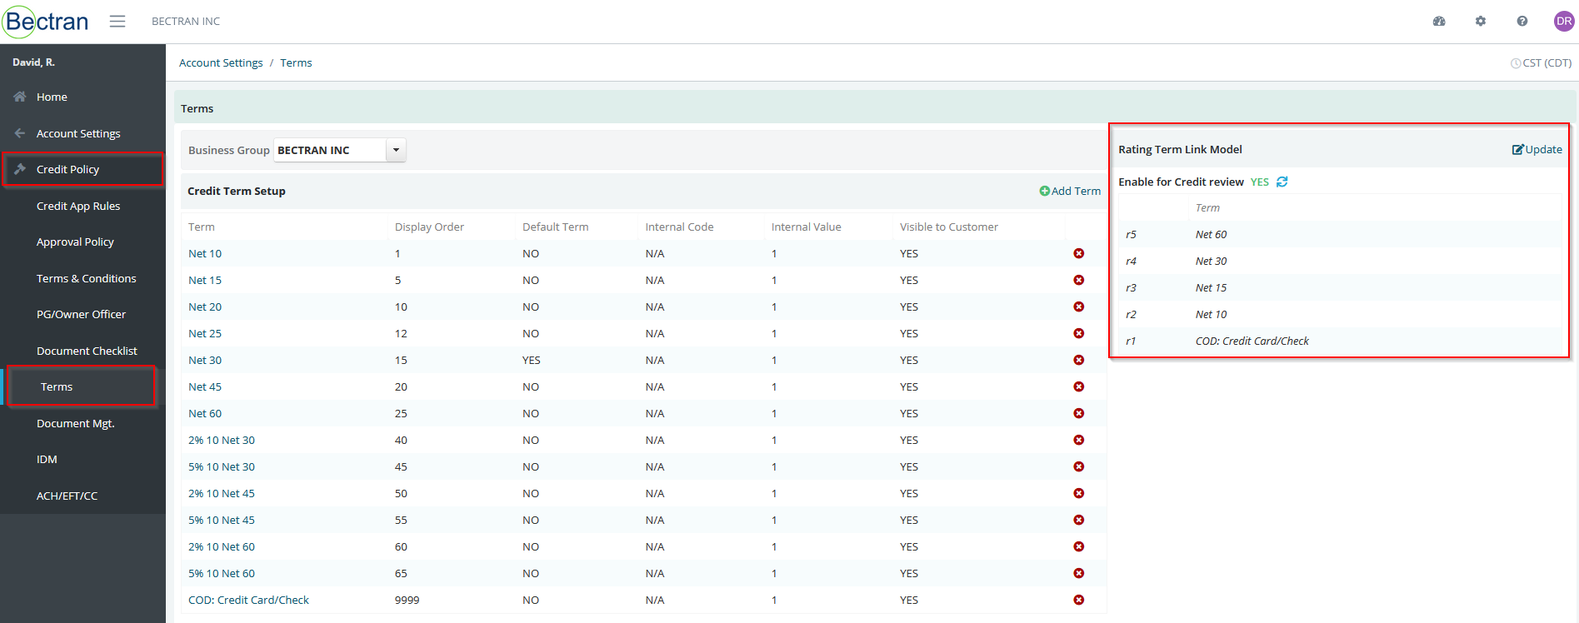
Task: Delete the Net 10 term
Action: pyautogui.click(x=1079, y=254)
